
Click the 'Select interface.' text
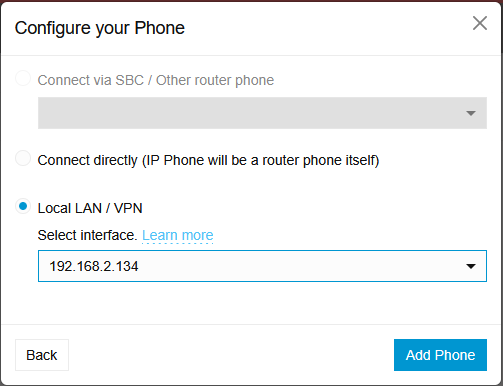point(87,235)
